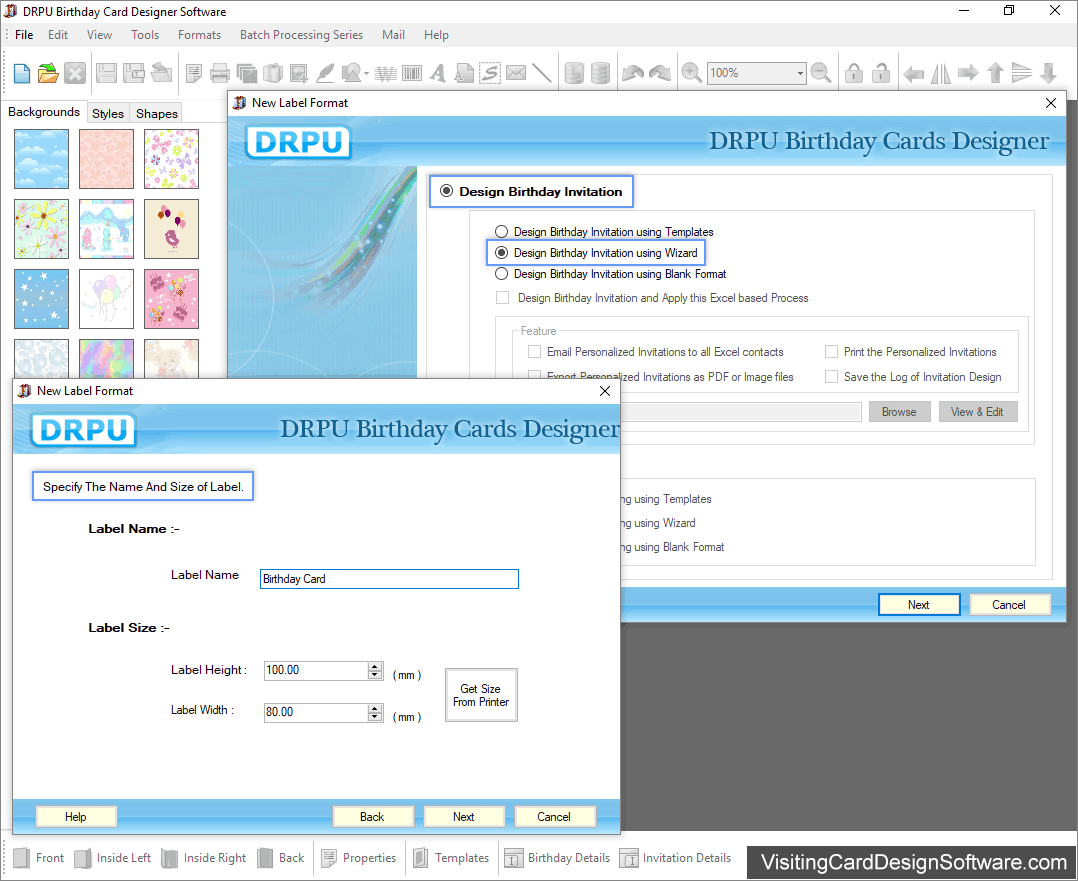The width and height of the screenshot is (1078, 881).
Task: Select the blue clouds background thumbnail
Action: (x=41, y=159)
